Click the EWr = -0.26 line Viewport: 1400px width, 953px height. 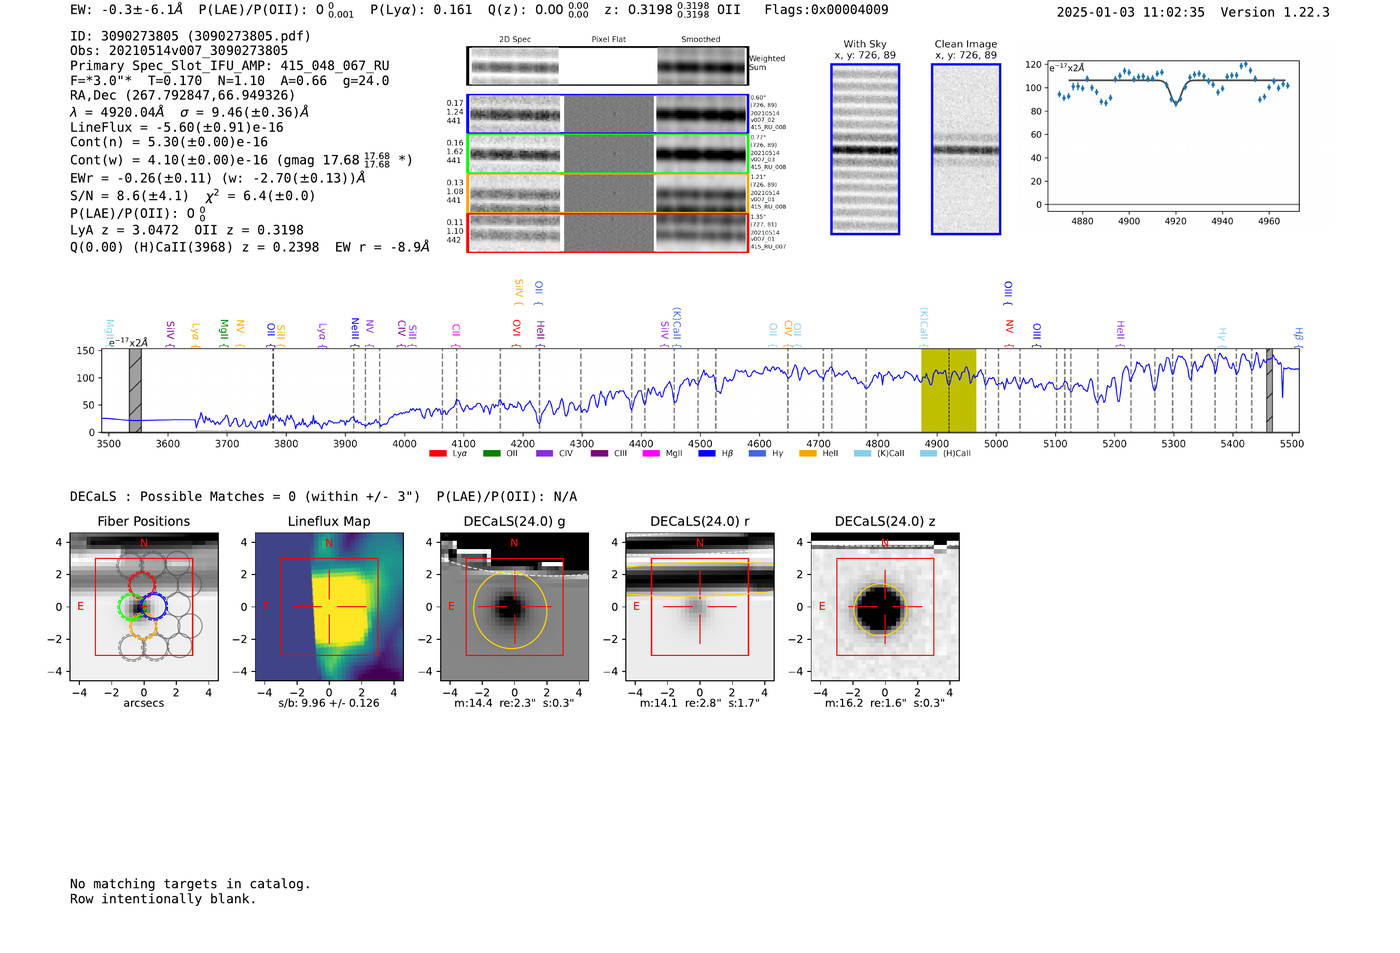coord(218,178)
